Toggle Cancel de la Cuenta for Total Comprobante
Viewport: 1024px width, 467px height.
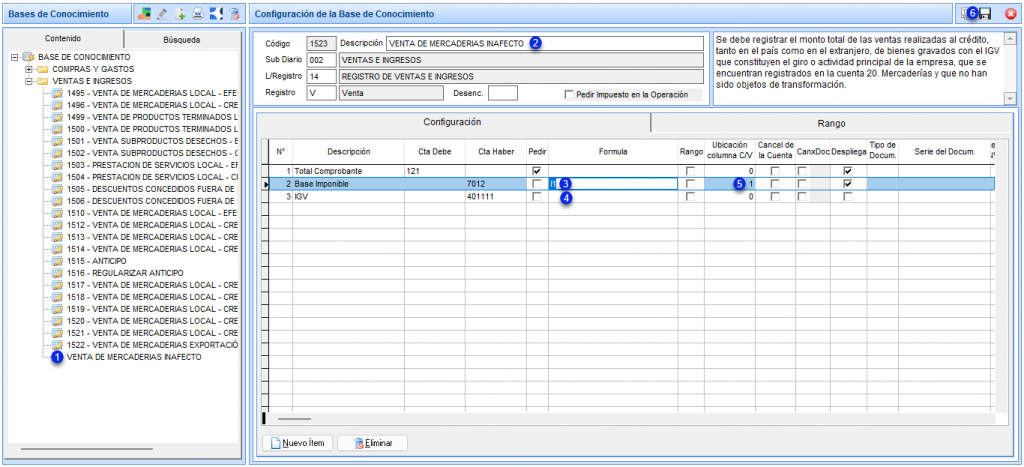tap(775, 170)
